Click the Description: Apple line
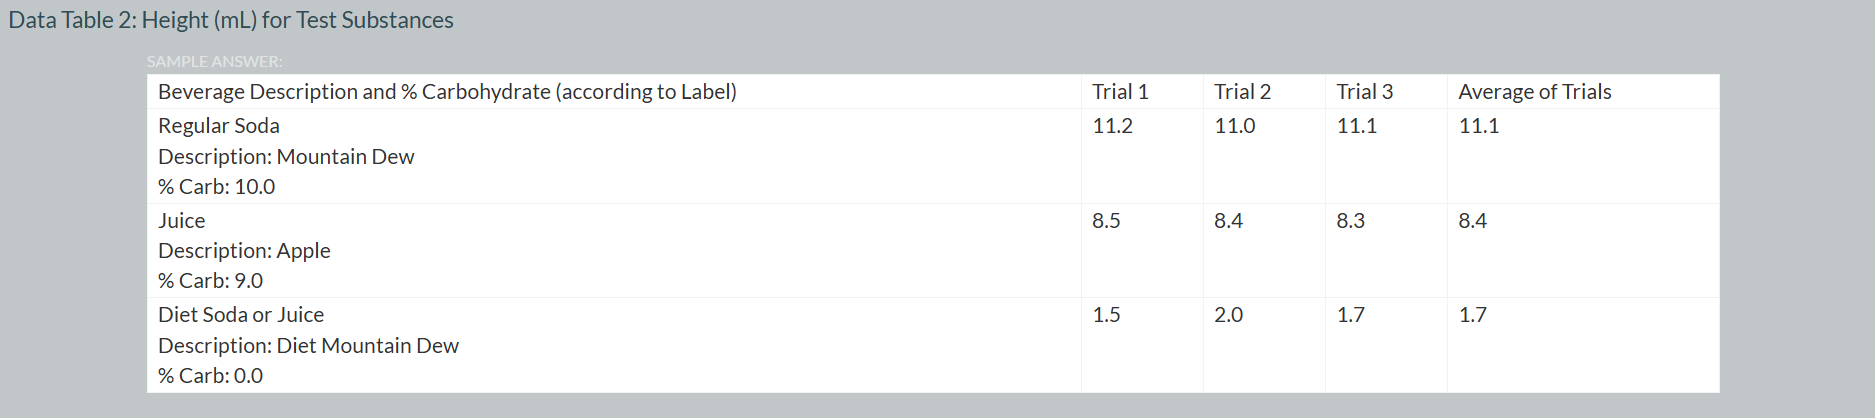Image resolution: width=1875 pixels, height=418 pixels. coord(244,251)
